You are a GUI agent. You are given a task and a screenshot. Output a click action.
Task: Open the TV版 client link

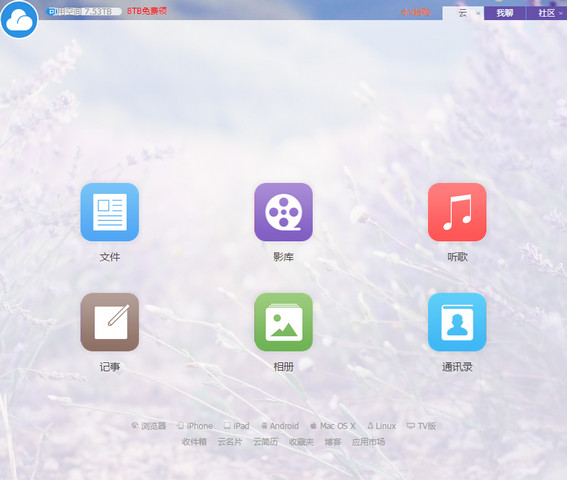tap(421, 426)
